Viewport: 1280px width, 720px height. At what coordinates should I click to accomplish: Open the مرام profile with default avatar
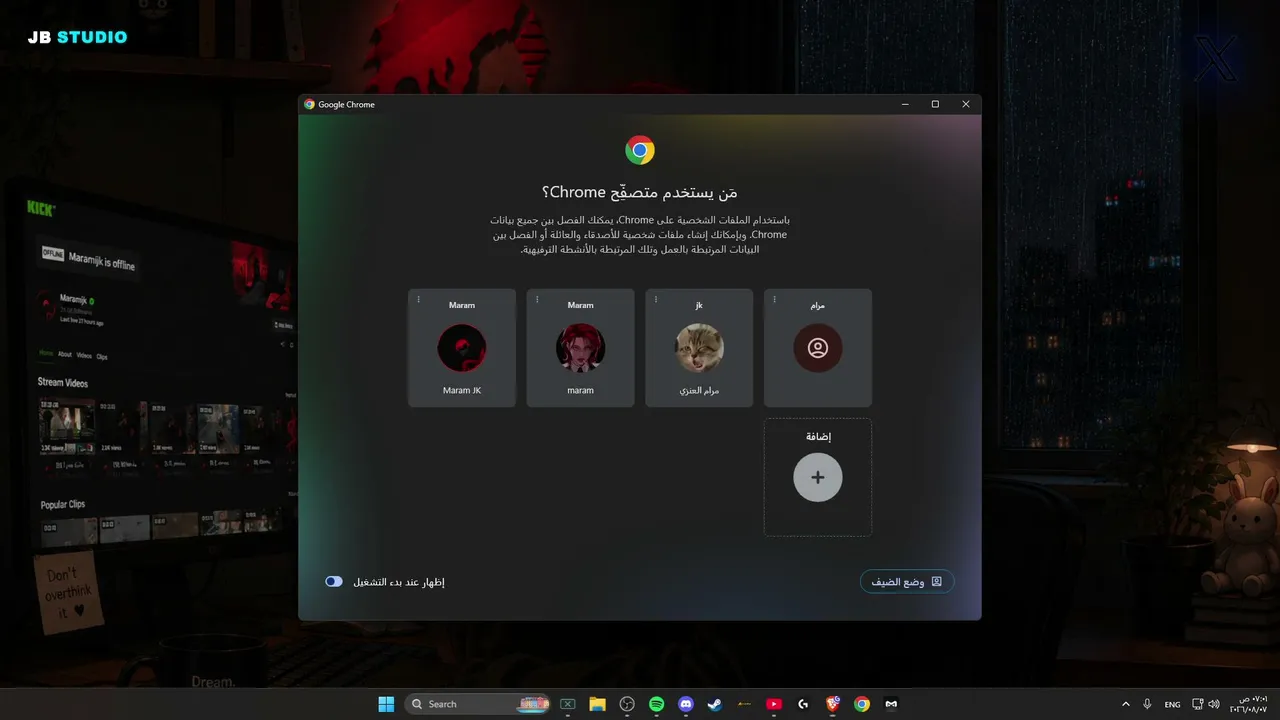[x=818, y=348]
